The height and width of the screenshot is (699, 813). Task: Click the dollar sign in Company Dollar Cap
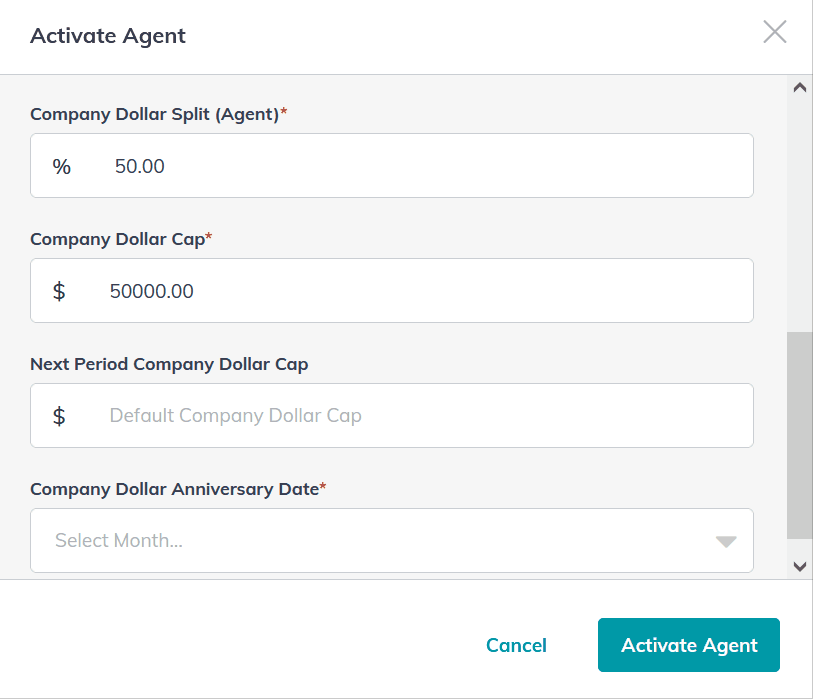pyautogui.click(x=58, y=290)
